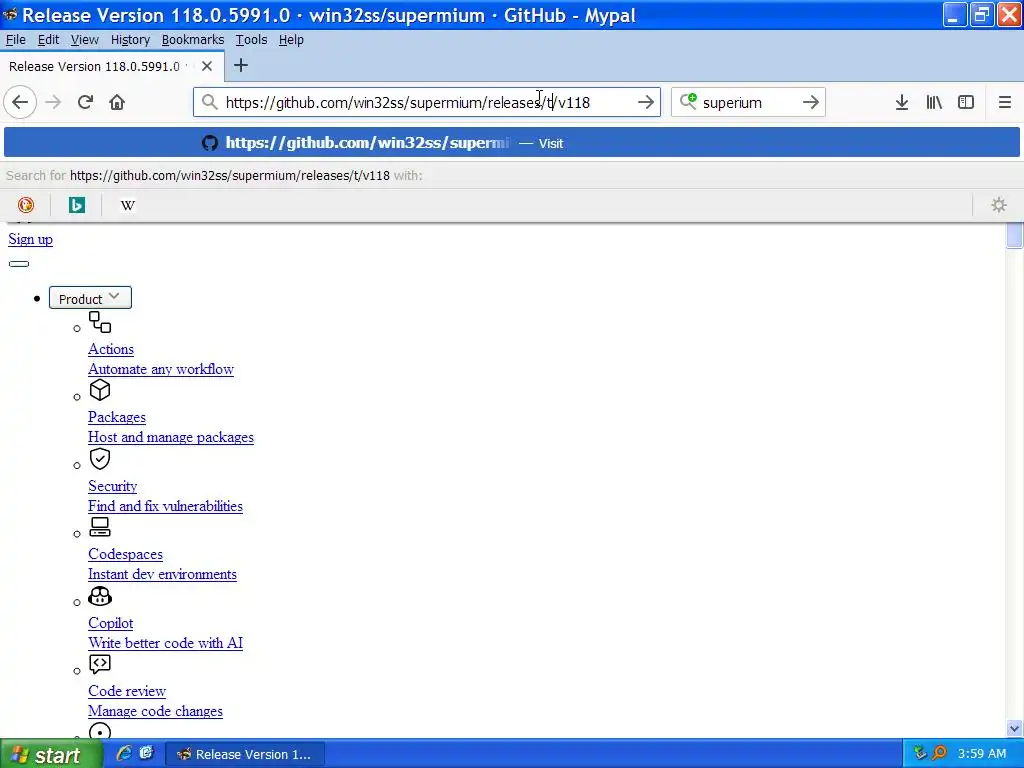Open the Library bookmarks icon
Image resolution: width=1024 pixels, height=768 pixels.
934,103
